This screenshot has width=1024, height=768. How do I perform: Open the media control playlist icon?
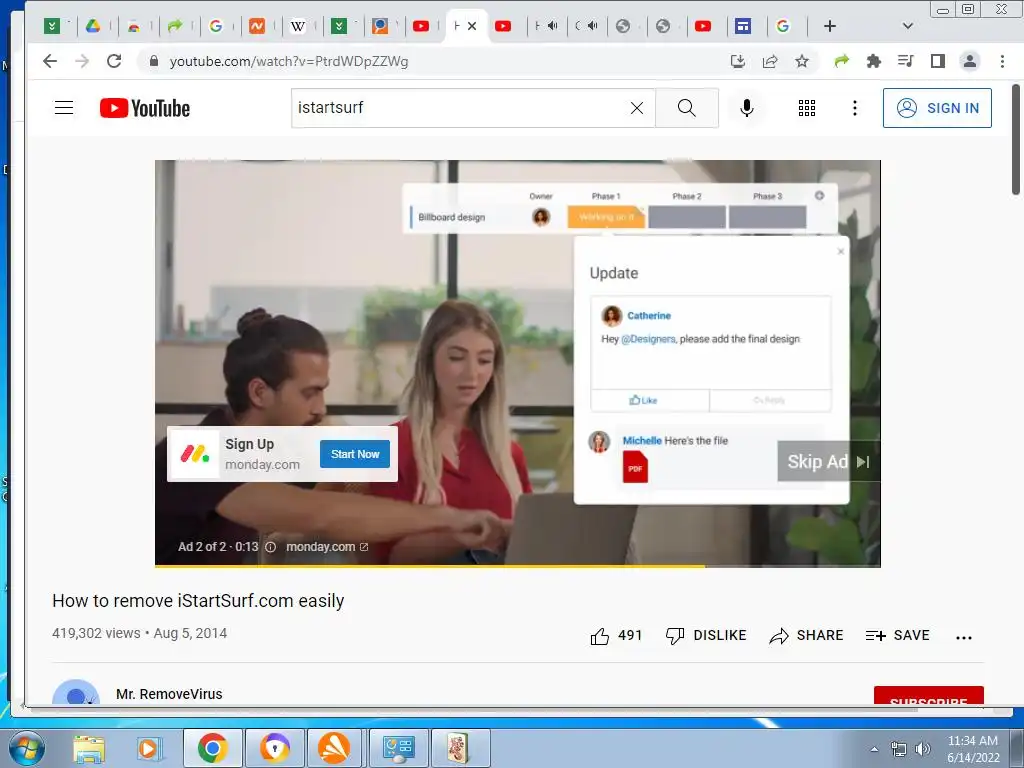[x=905, y=61]
